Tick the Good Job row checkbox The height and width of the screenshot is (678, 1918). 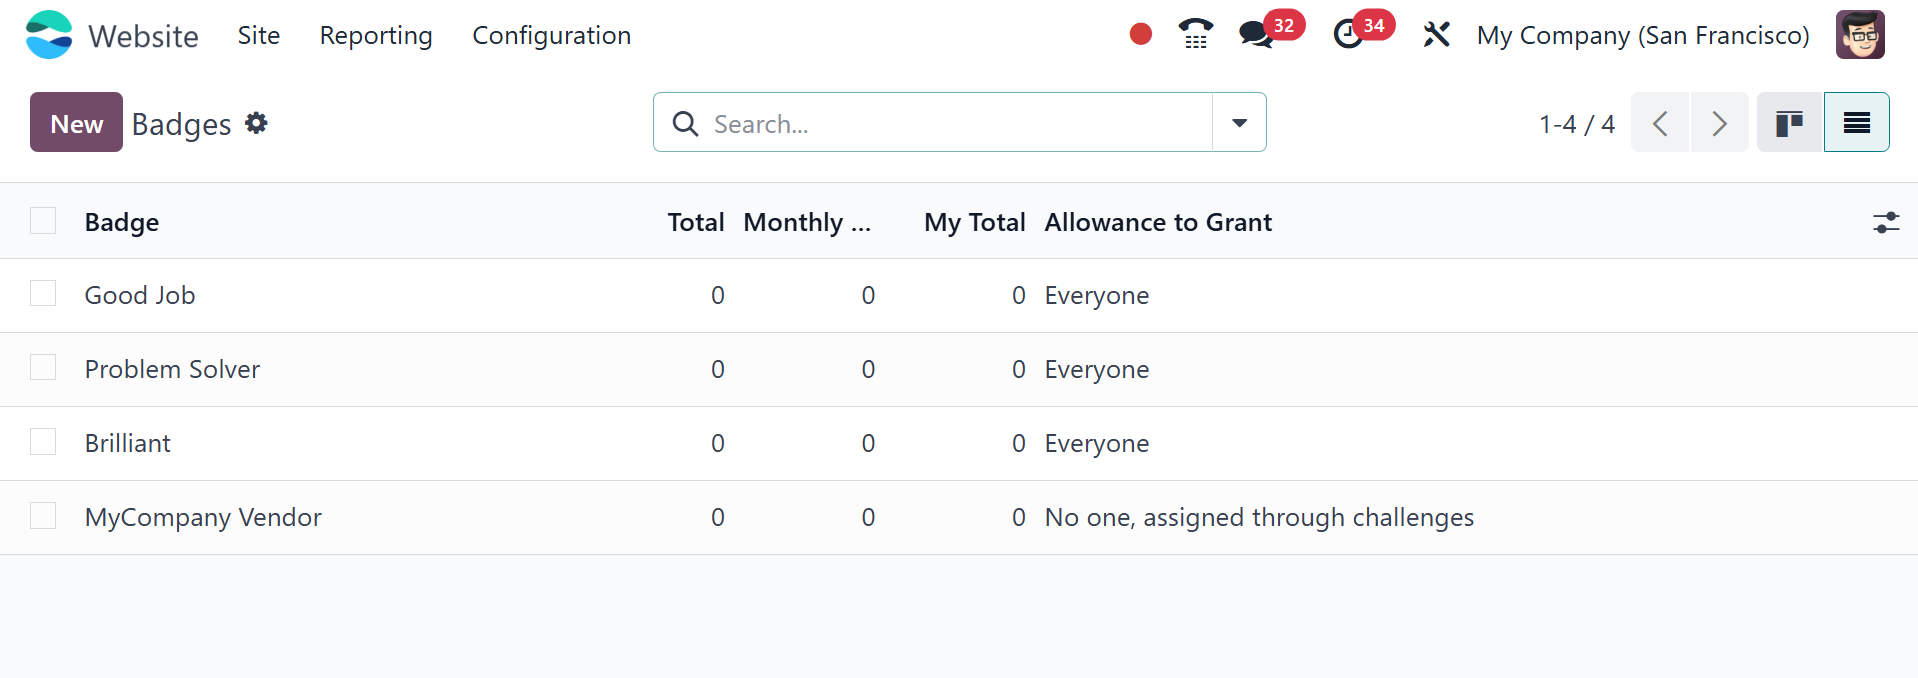point(43,294)
